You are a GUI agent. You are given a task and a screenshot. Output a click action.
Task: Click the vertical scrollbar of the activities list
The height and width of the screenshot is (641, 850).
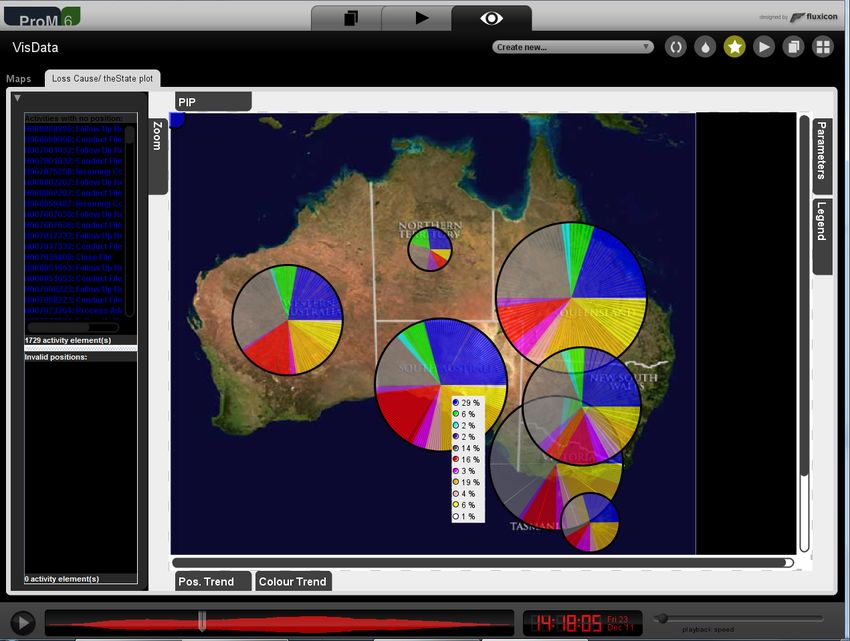[x=130, y=221]
